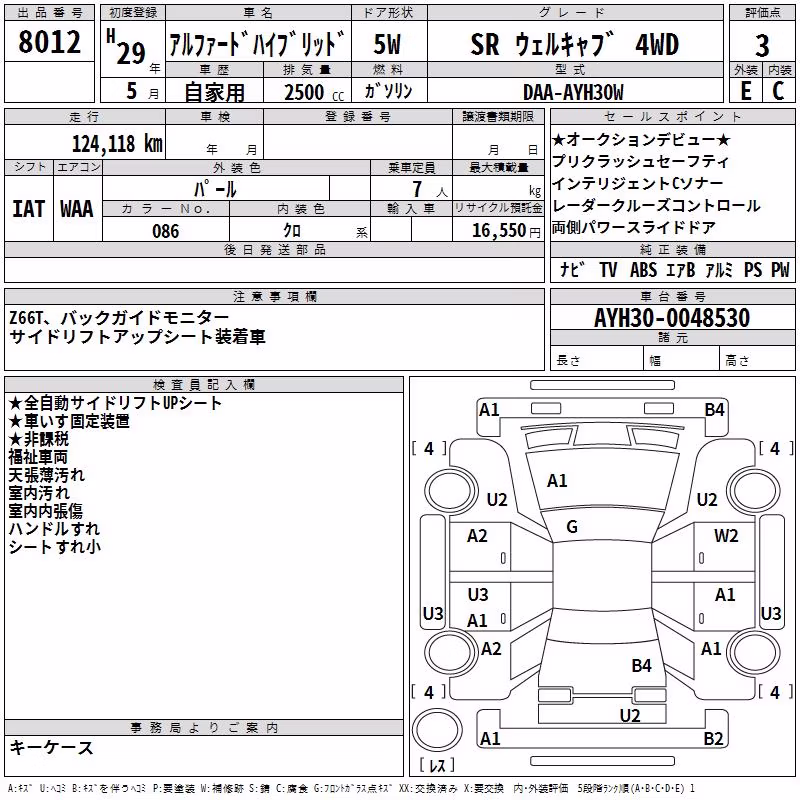Click equipment item ナビ

571,269
